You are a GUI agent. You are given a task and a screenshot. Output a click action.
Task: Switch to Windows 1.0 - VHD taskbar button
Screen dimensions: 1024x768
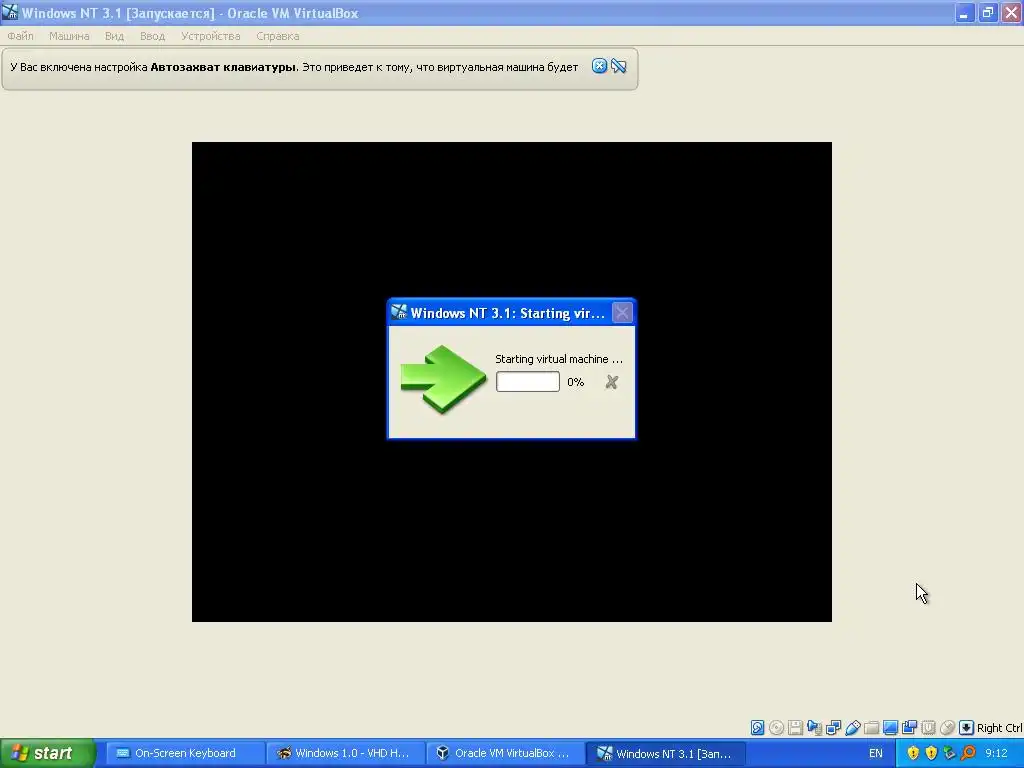click(345, 753)
